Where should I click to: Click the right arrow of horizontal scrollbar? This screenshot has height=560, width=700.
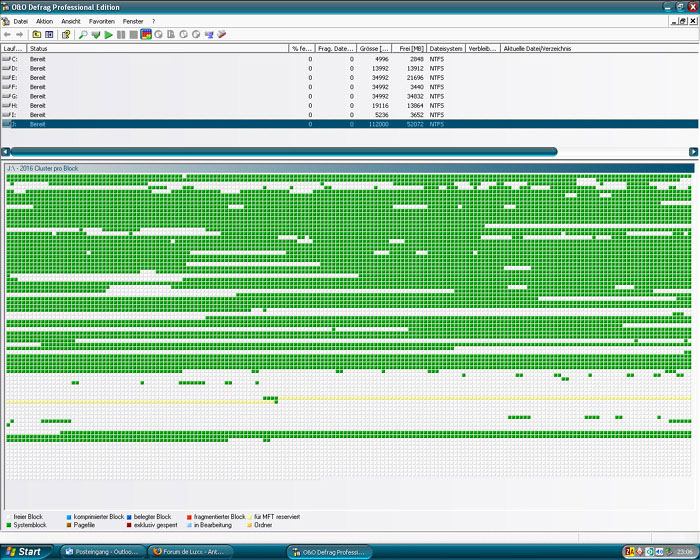tap(693, 152)
